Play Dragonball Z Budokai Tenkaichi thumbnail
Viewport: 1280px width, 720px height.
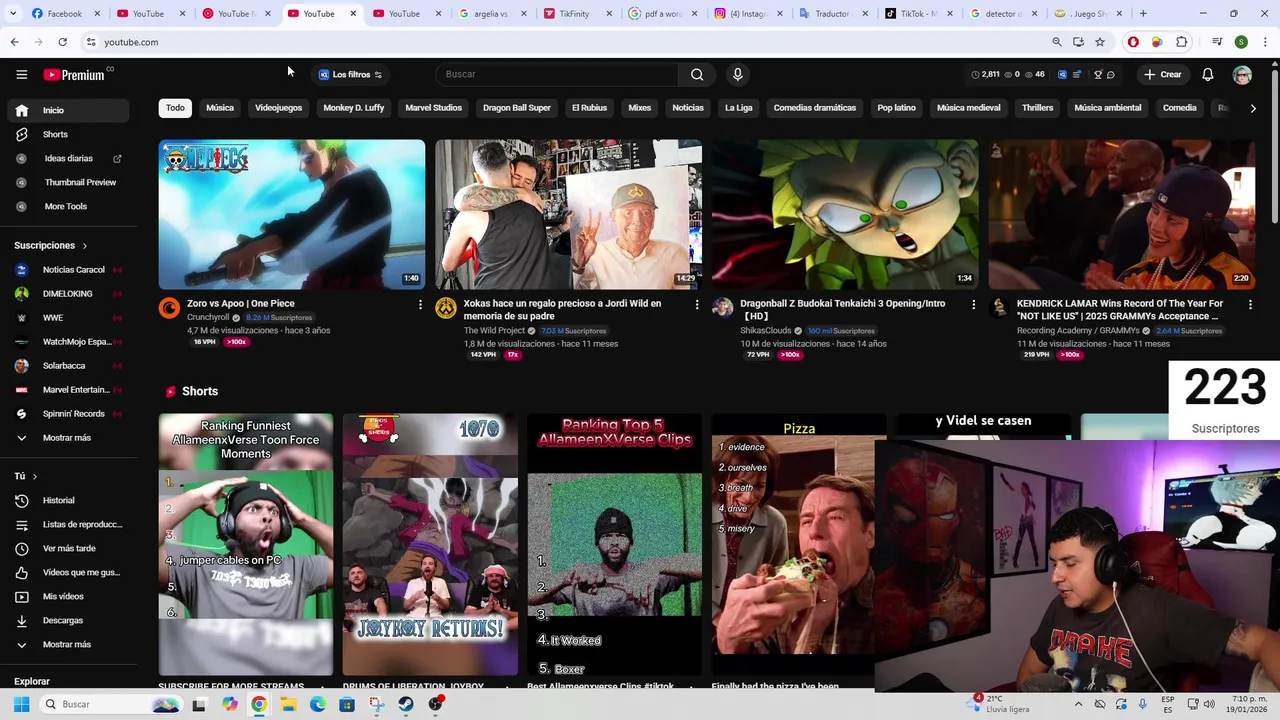[845, 214]
